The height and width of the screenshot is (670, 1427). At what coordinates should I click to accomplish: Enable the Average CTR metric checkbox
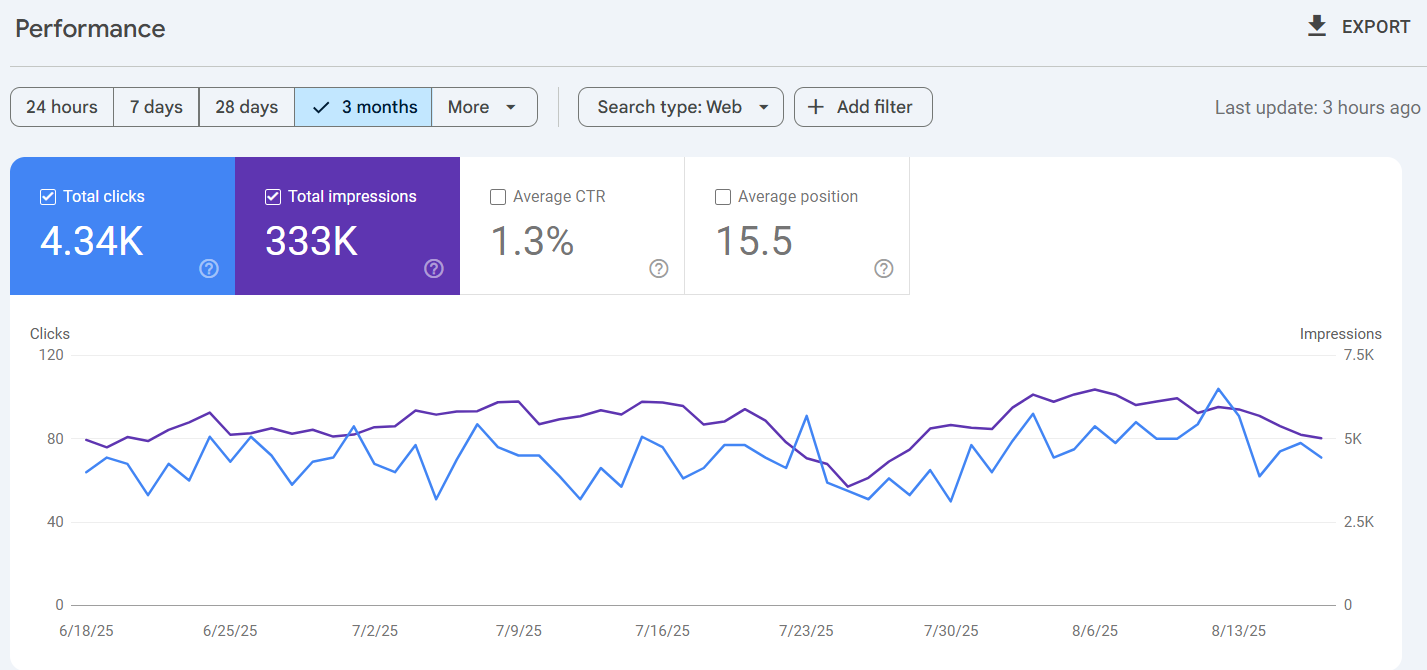click(x=498, y=197)
